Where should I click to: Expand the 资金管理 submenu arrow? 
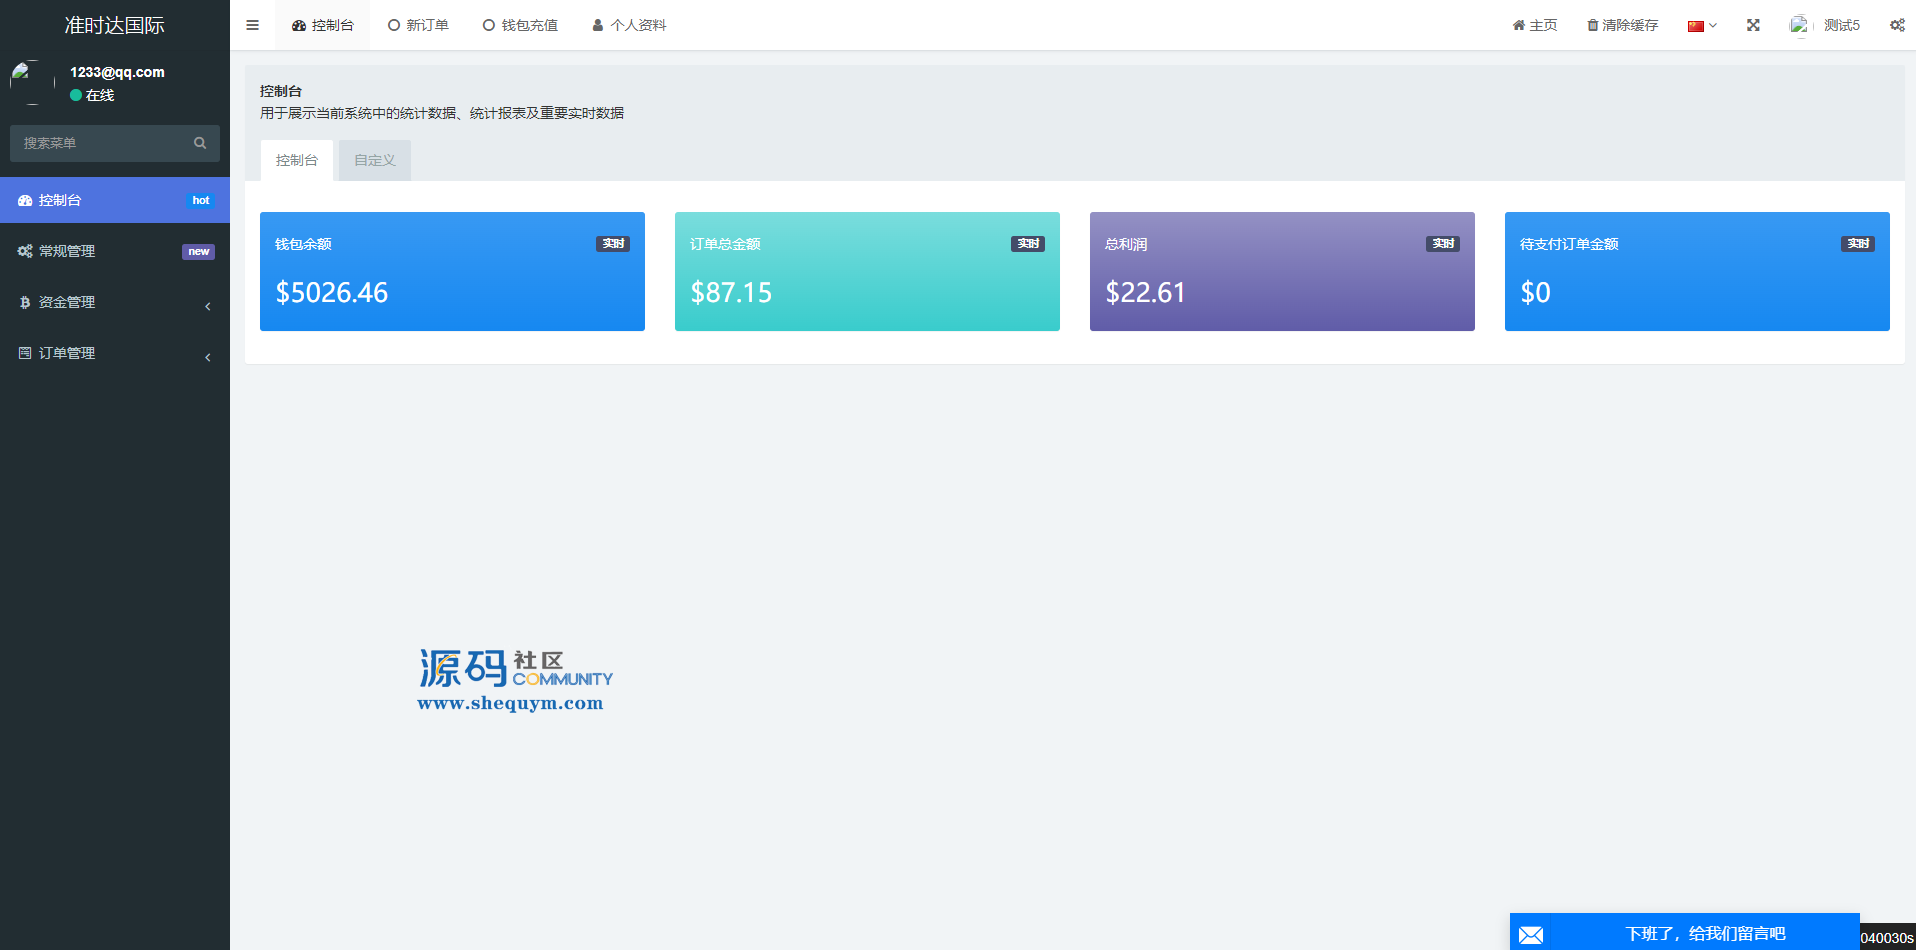click(x=208, y=306)
